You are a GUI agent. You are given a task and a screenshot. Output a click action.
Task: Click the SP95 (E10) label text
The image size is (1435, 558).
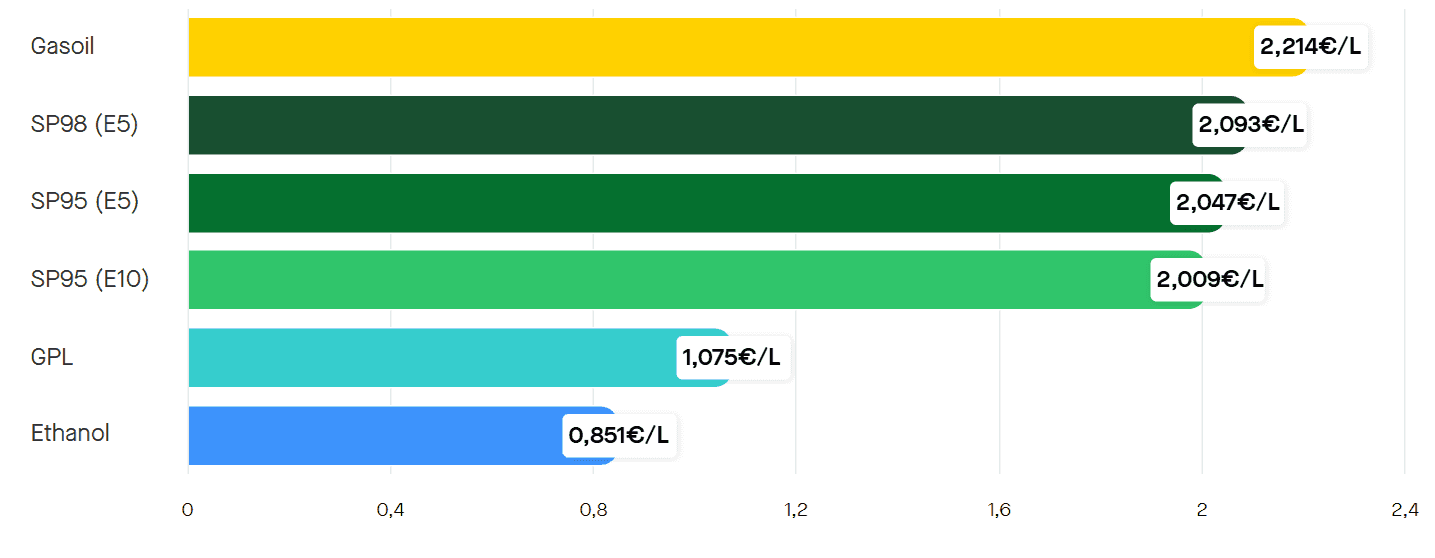click(x=90, y=280)
